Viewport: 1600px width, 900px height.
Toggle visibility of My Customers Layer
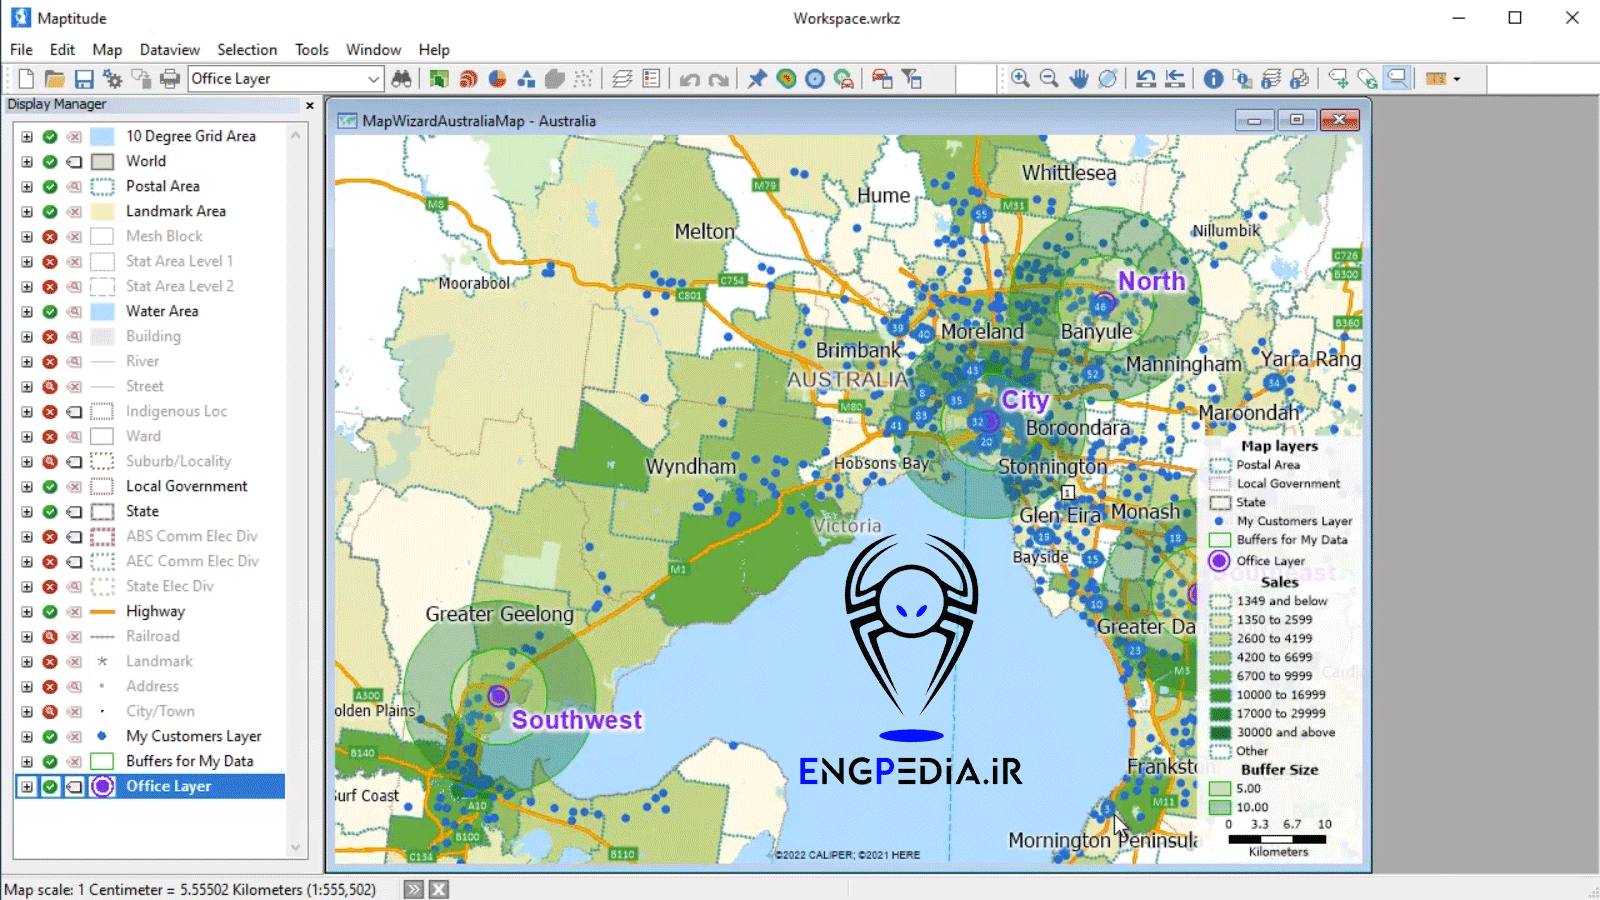click(x=50, y=736)
